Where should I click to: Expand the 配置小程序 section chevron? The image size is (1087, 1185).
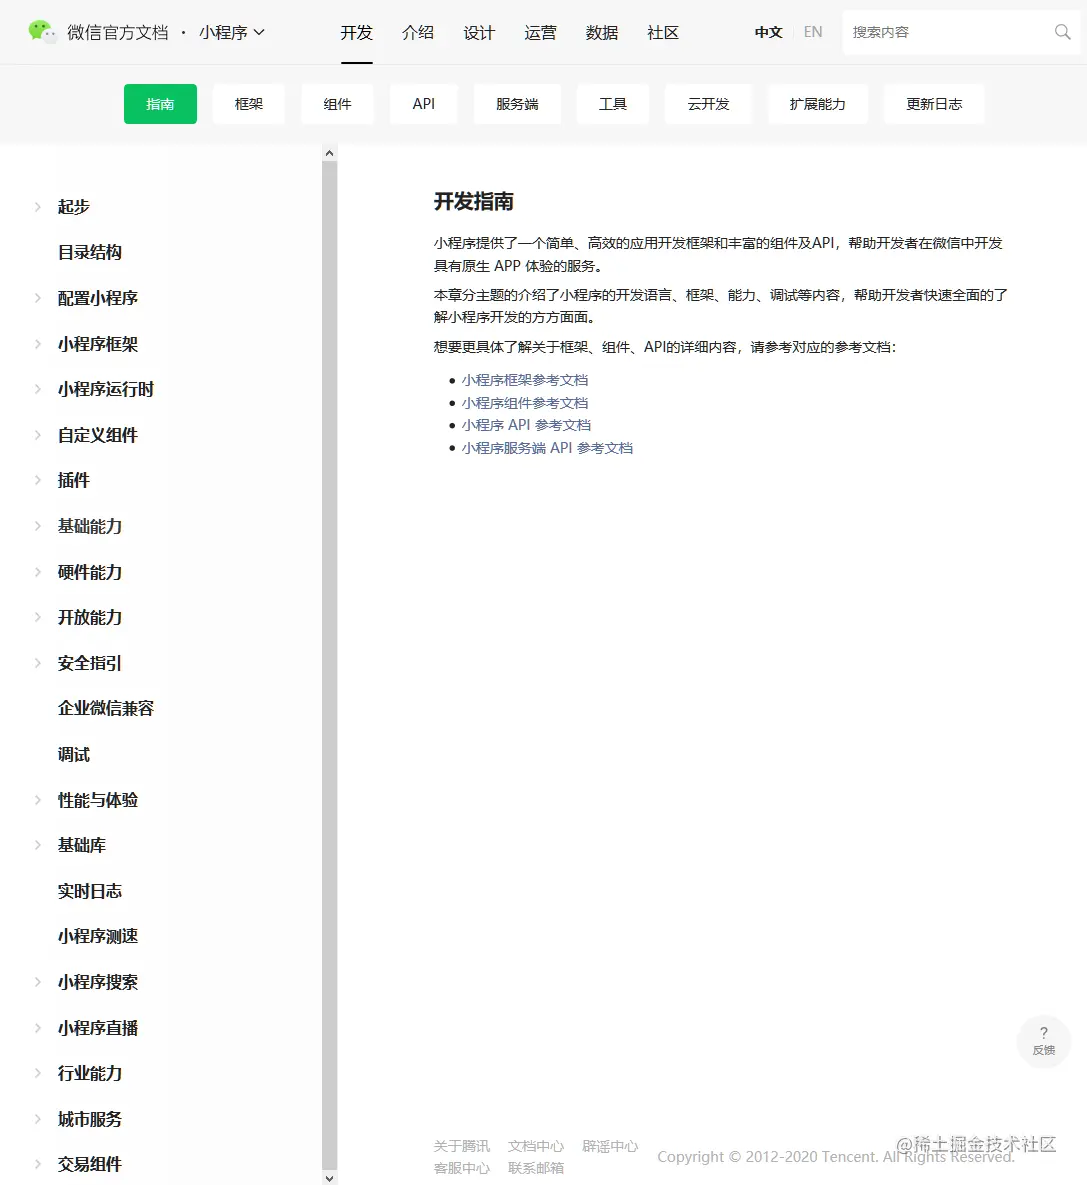38,298
